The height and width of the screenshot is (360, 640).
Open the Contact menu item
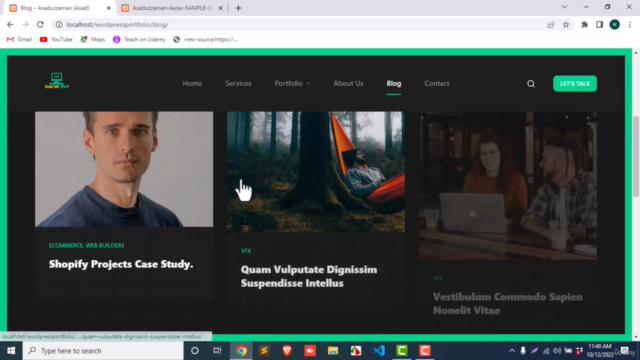(437, 83)
